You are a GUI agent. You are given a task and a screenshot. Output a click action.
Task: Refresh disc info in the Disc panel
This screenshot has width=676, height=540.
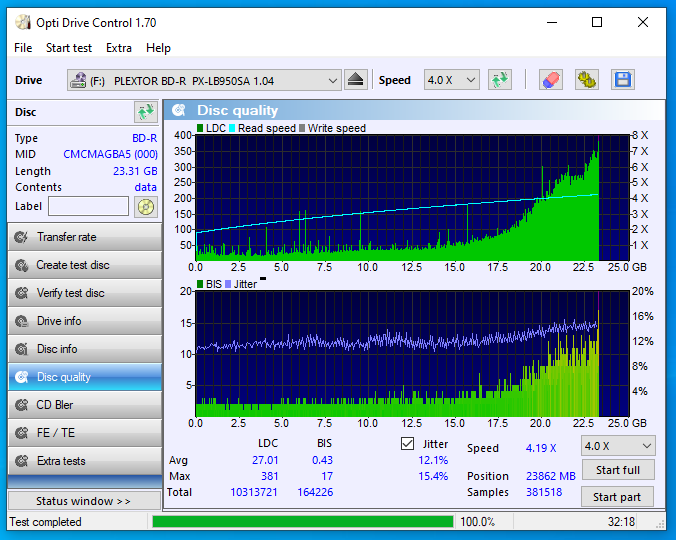pos(146,112)
